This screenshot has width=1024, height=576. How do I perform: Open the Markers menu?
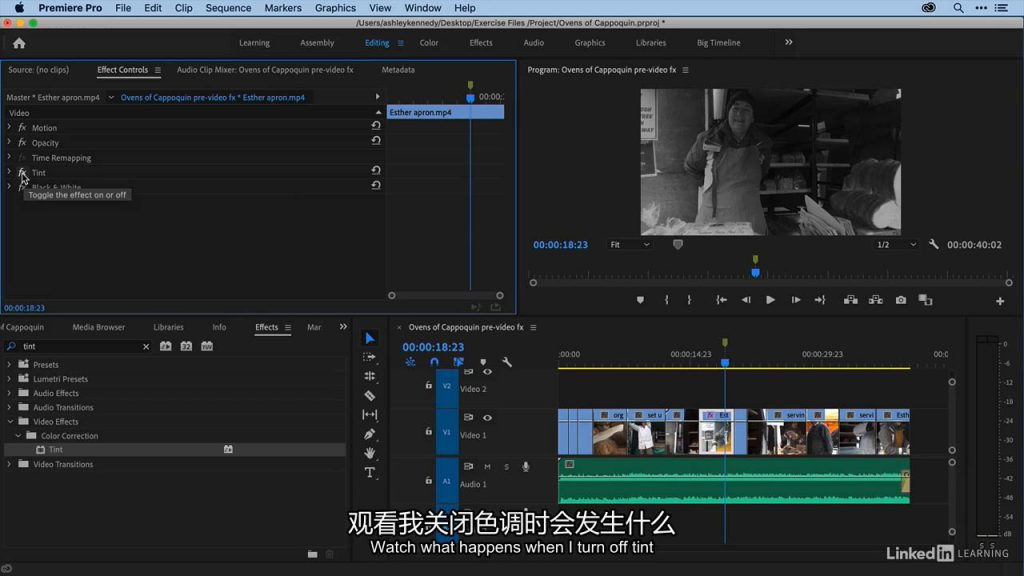(x=283, y=8)
